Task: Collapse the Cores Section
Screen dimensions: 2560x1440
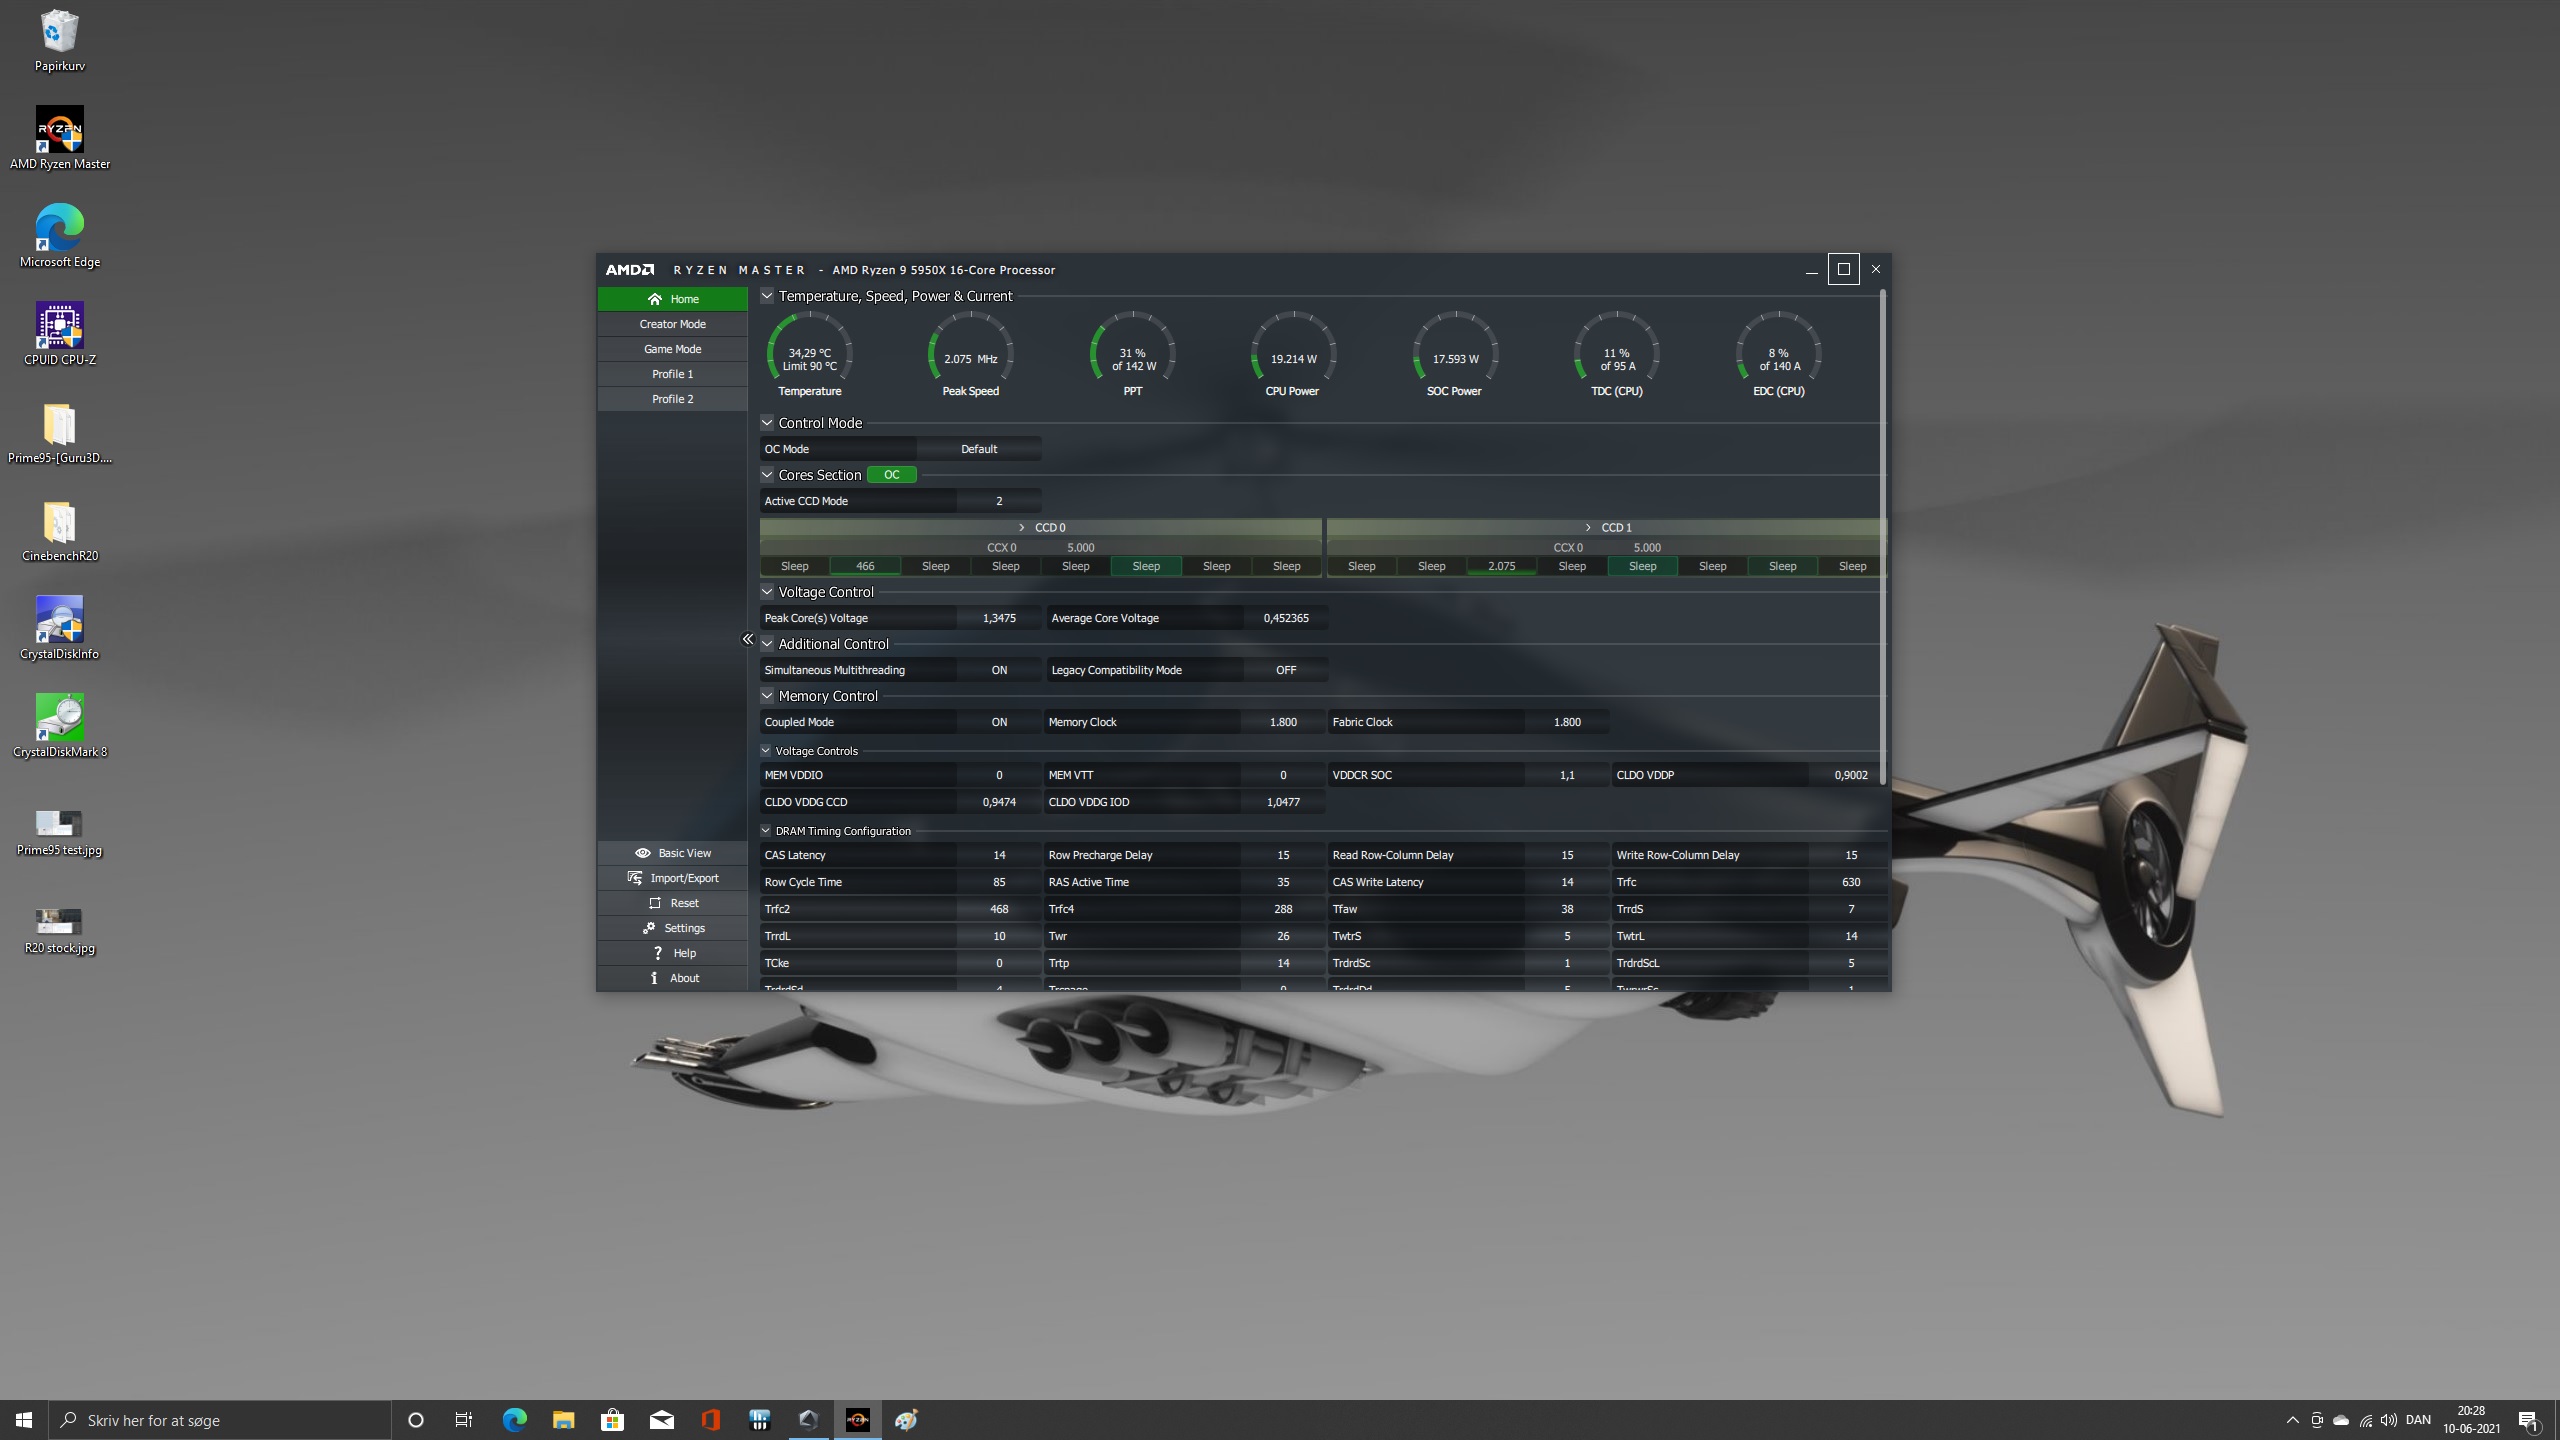Action: click(767, 475)
